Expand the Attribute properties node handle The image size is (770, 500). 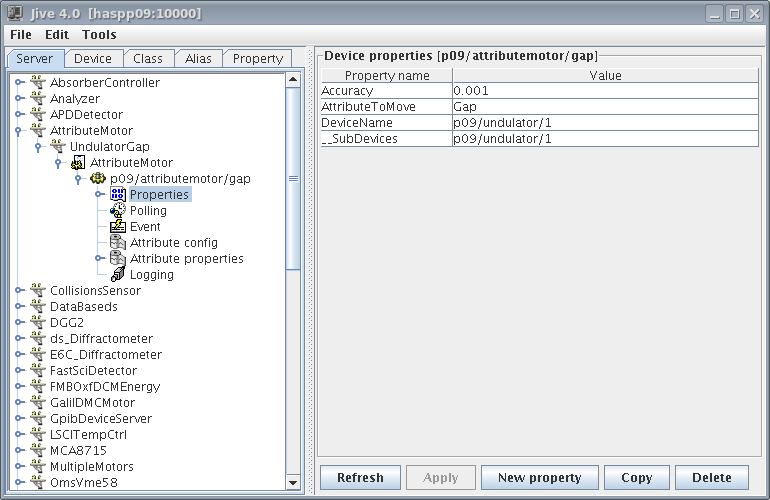coord(99,258)
